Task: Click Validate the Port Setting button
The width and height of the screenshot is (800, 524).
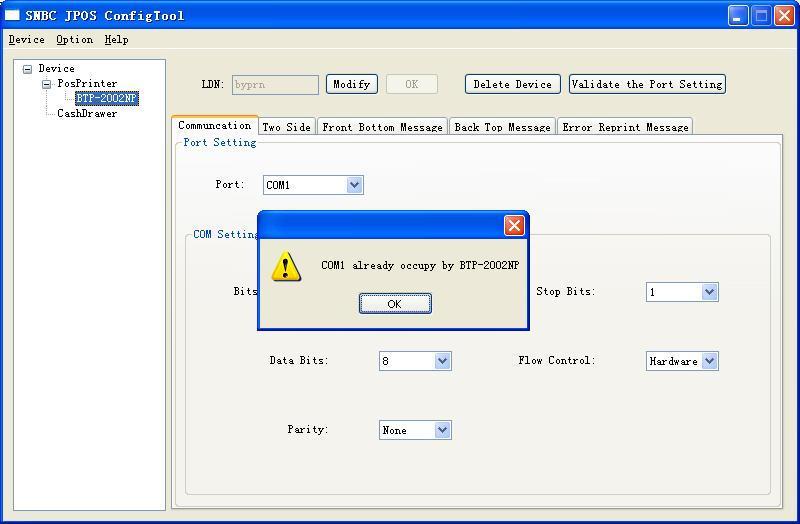Action: [x=647, y=84]
